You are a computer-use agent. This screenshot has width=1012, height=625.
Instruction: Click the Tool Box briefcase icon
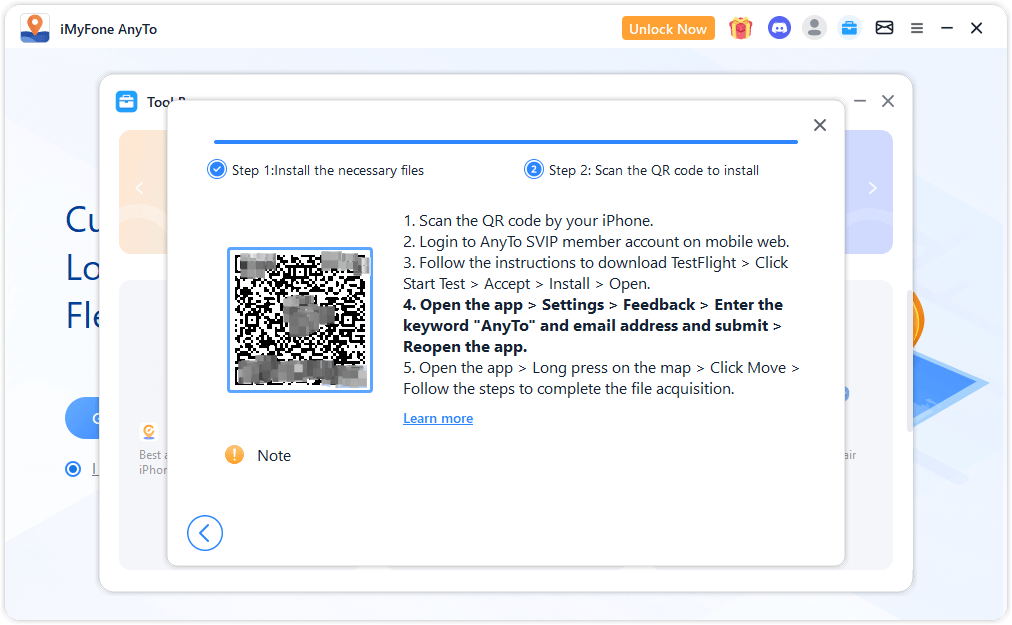(x=126, y=101)
